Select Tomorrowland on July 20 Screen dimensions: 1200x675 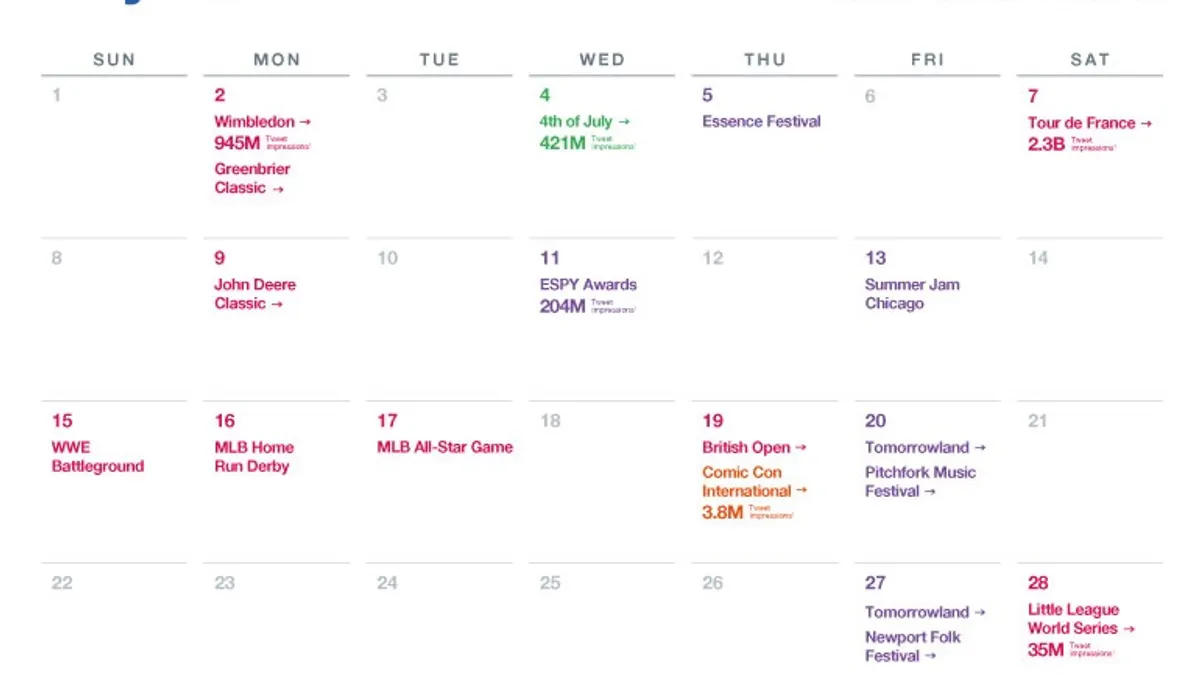(925, 448)
